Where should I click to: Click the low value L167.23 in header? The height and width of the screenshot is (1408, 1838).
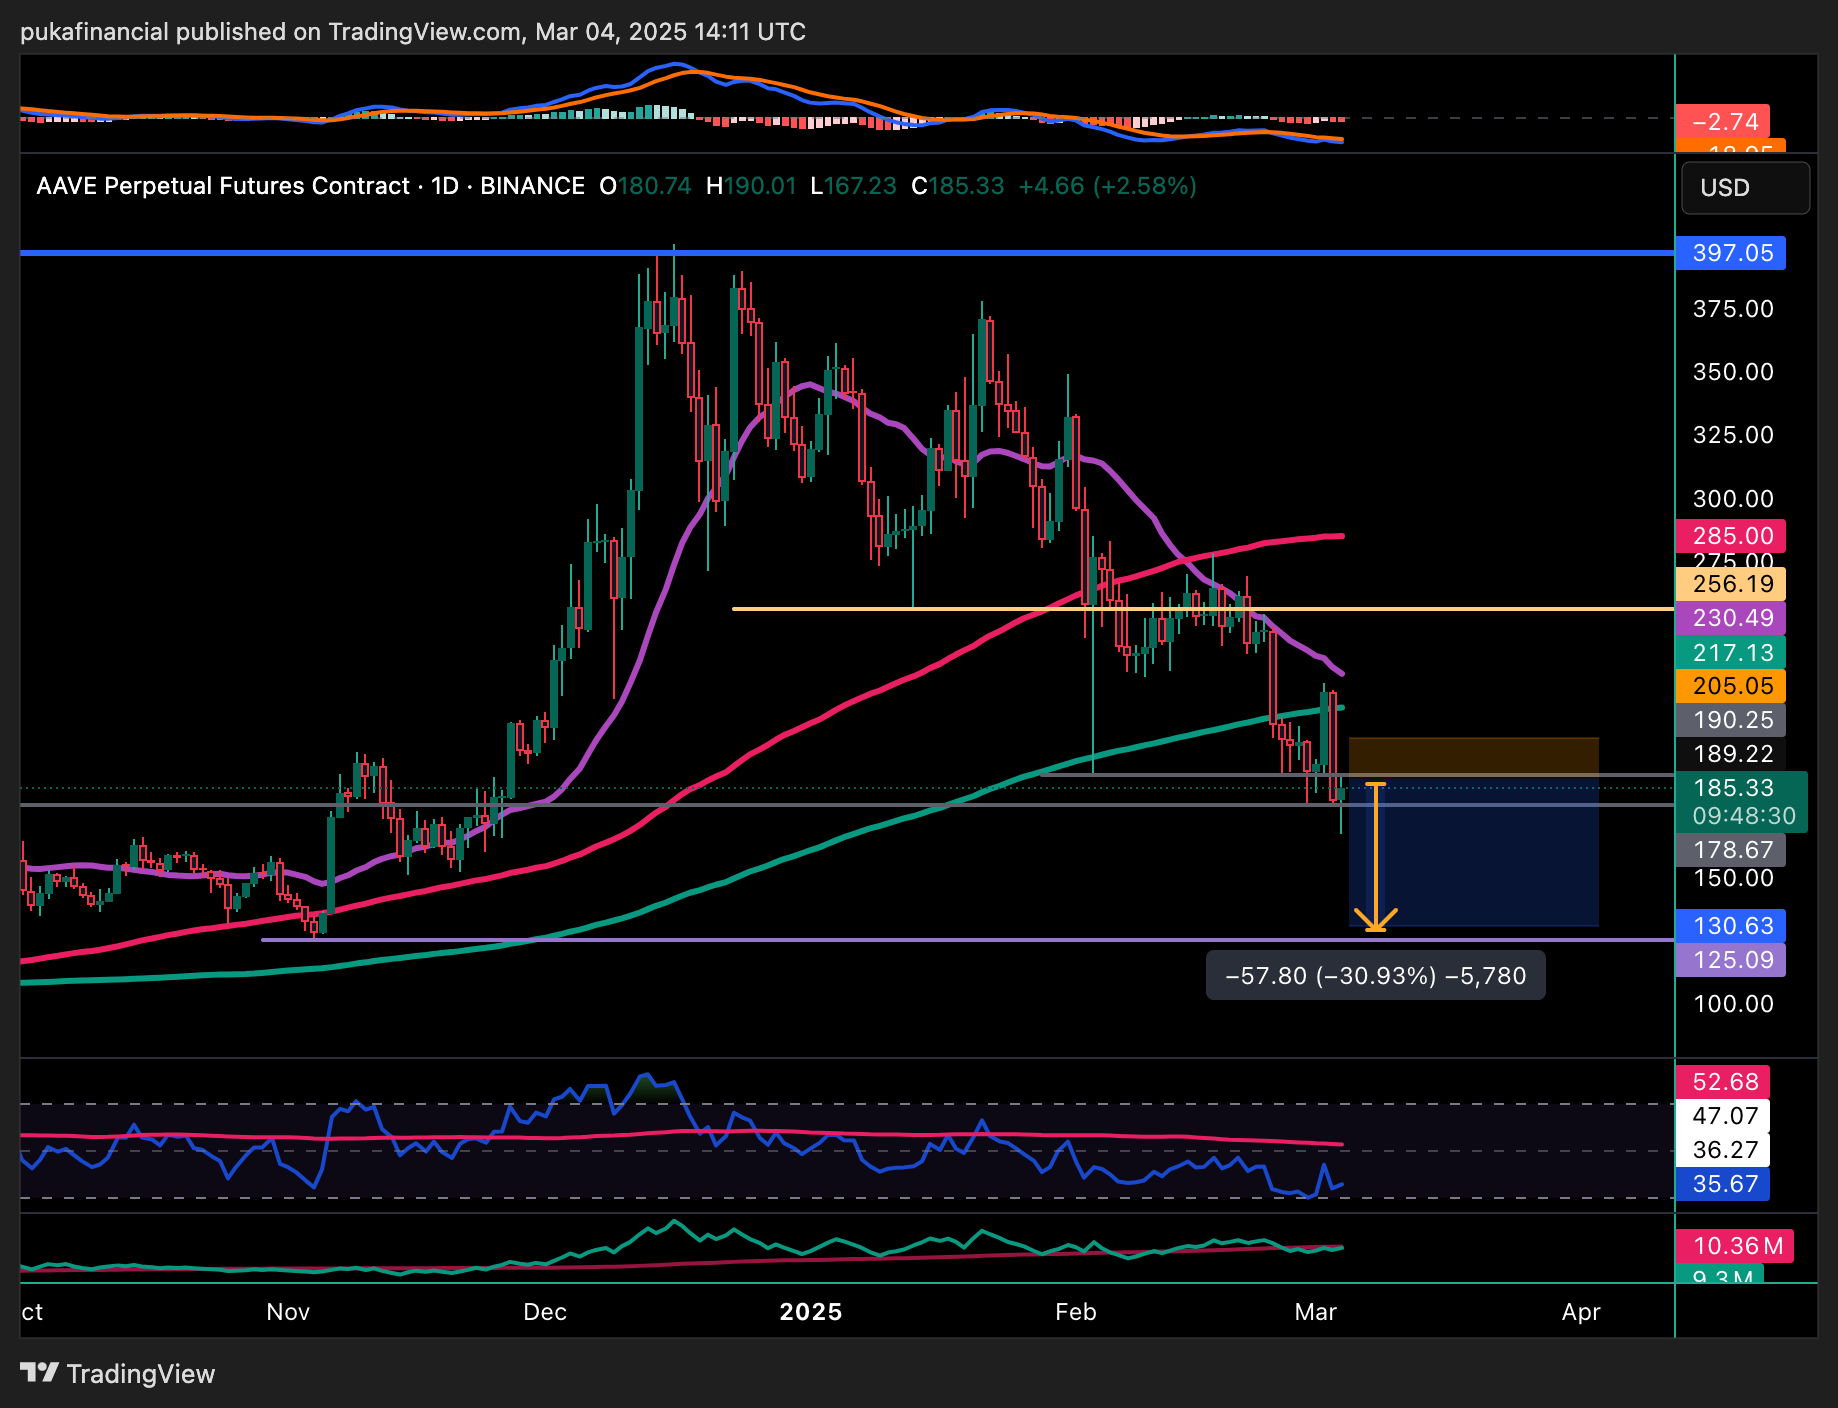pos(853,186)
